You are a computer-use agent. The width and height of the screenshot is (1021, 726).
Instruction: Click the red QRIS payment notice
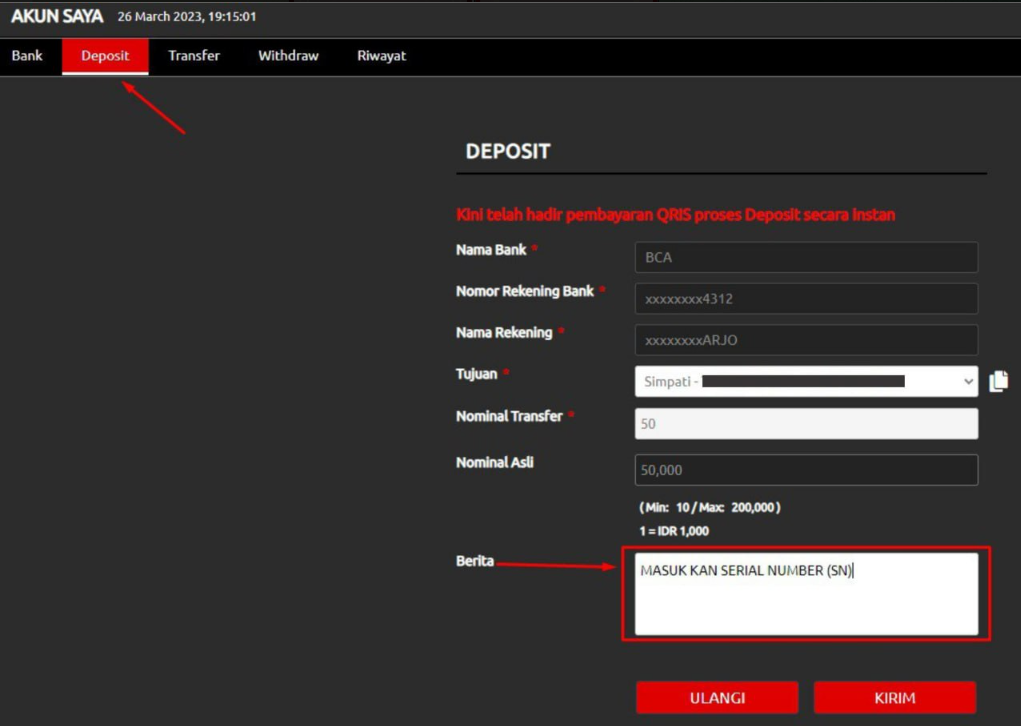tap(675, 215)
